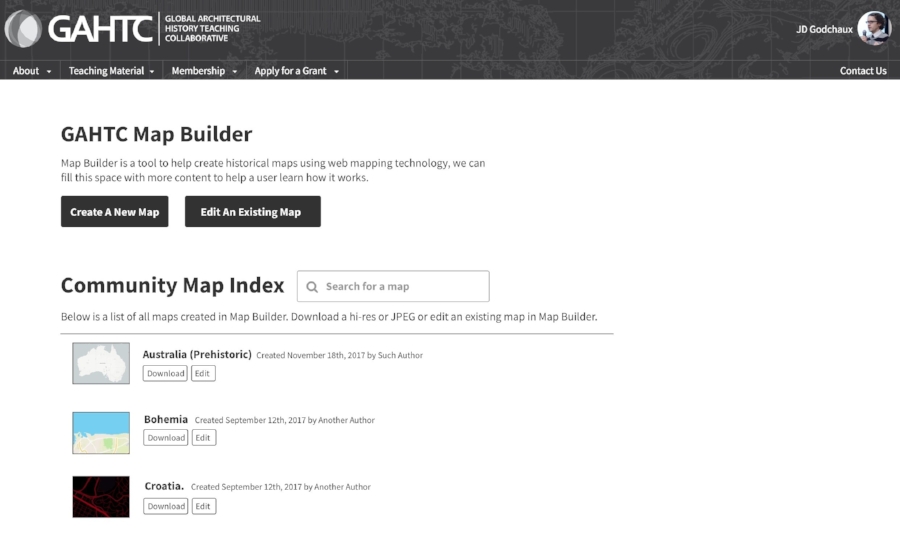
Task: Download the Bohemia map
Action: pyautogui.click(x=166, y=438)
